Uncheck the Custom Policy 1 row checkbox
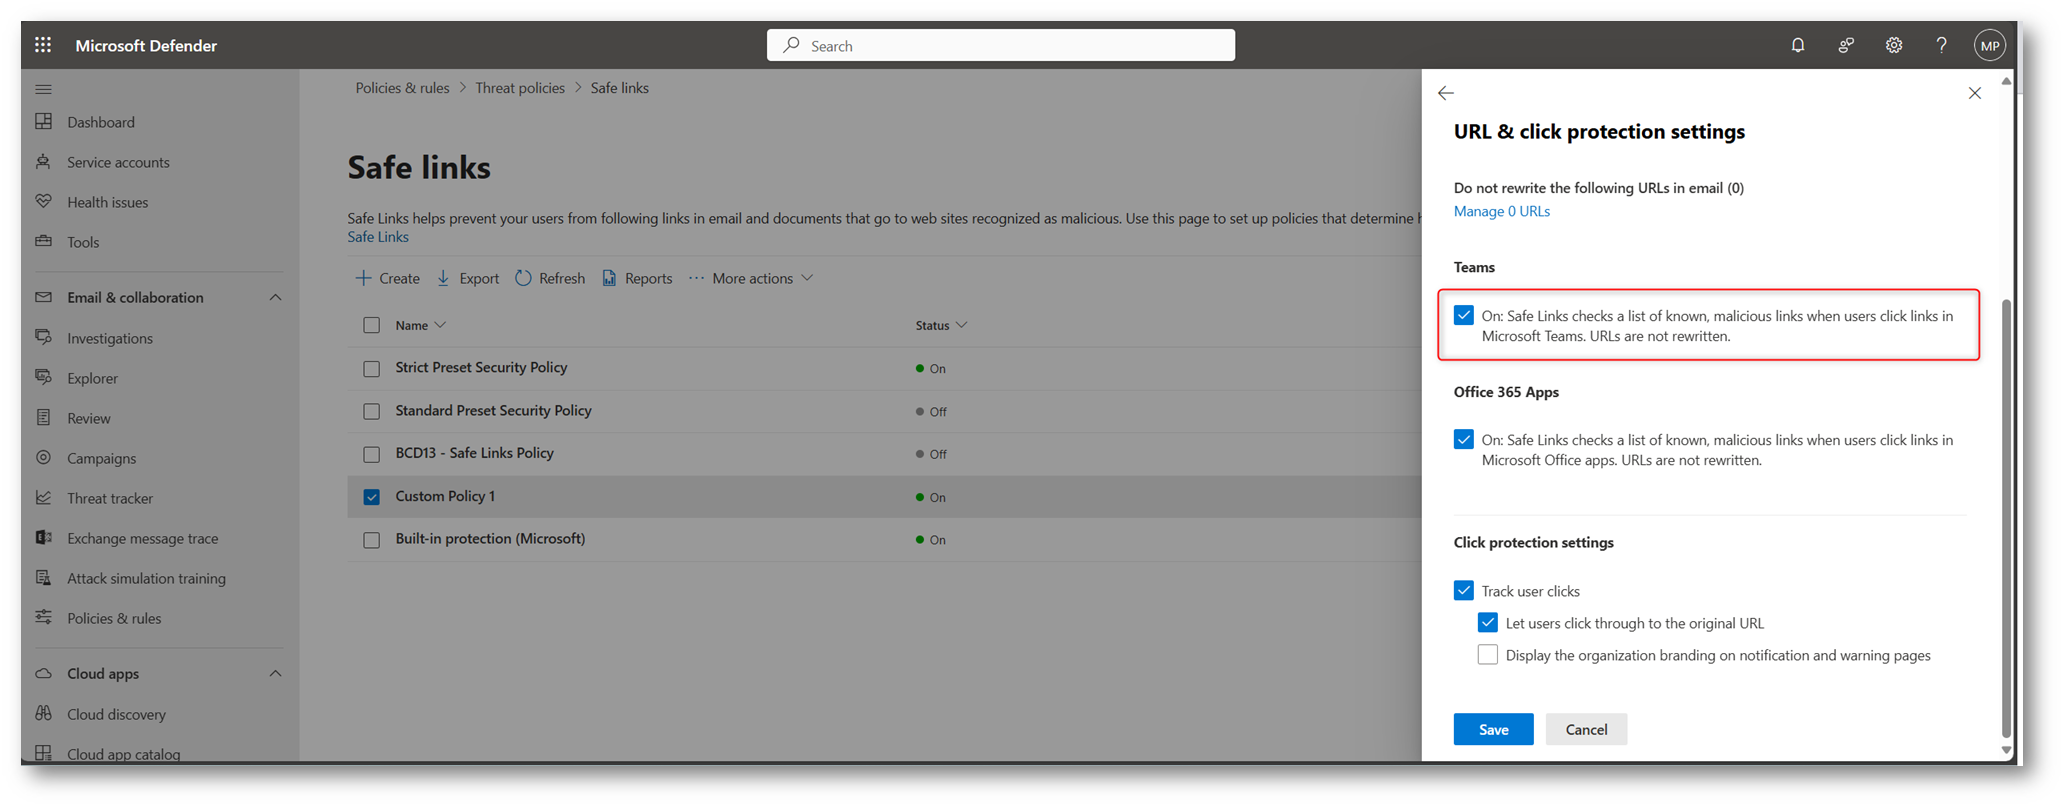This screenshot has width=2065, height=808. 371,497
